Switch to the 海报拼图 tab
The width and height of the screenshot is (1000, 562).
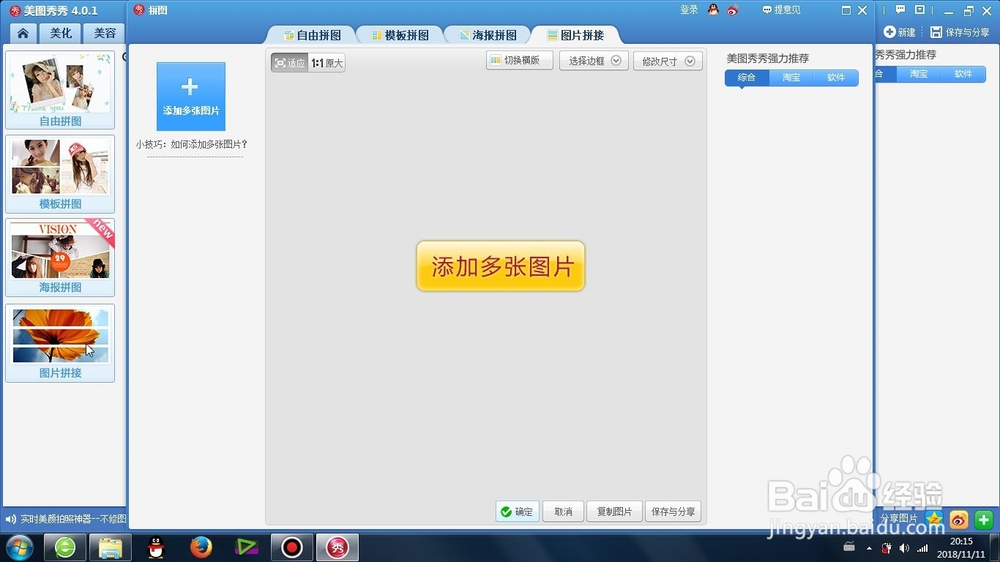pyautogui.click(x=489, y=35)
